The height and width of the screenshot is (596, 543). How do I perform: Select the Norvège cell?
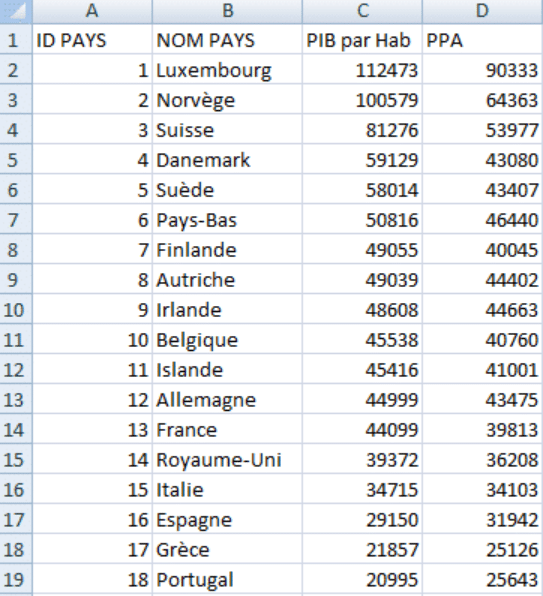point(227,100)
